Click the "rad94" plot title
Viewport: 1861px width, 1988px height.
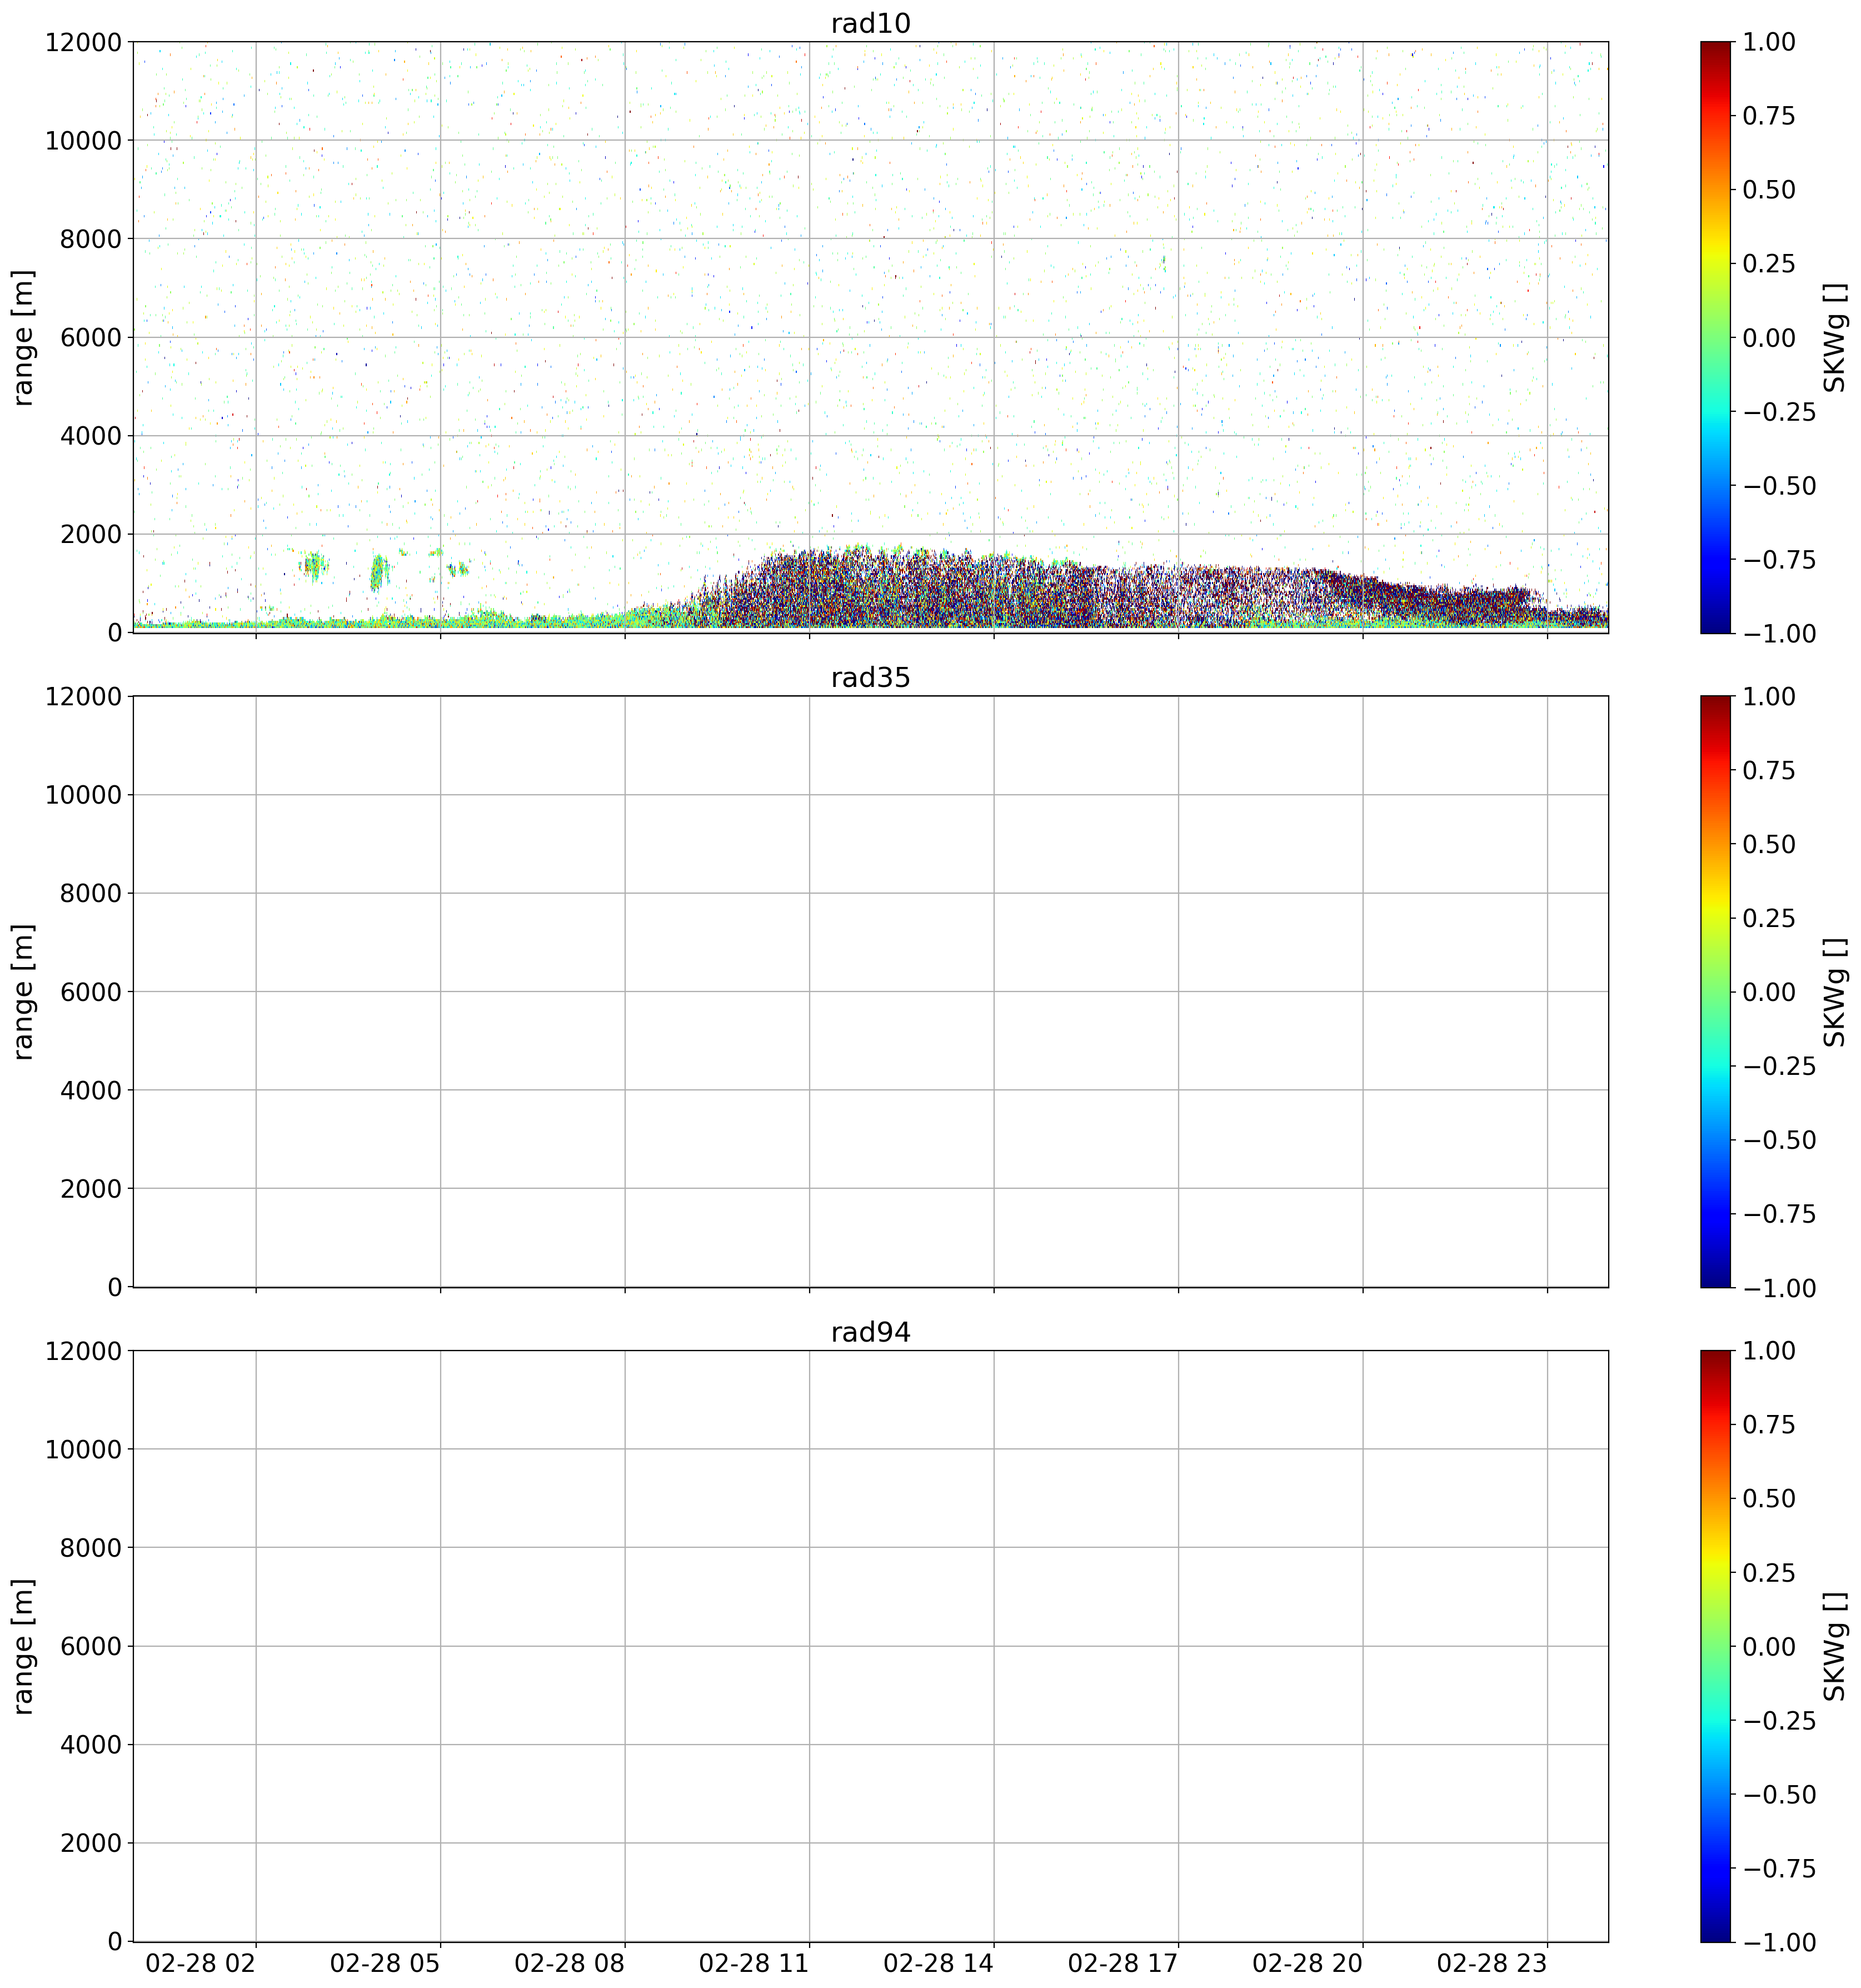click(x=870, y=1333)
